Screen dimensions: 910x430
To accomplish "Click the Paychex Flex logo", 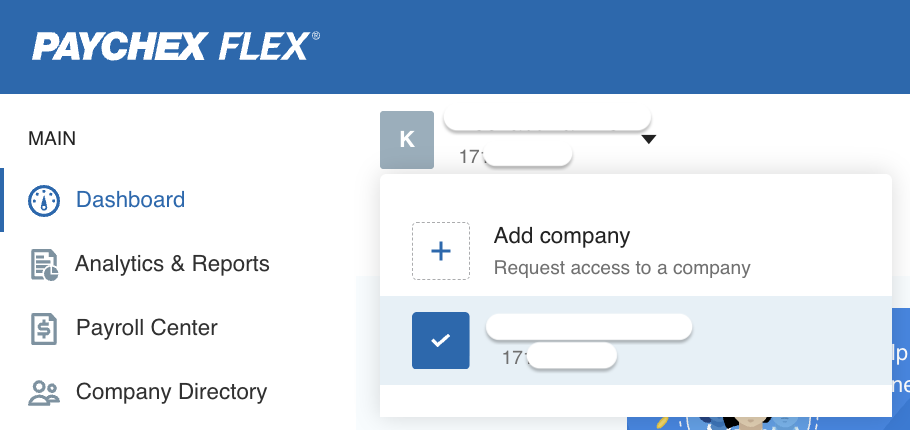I will coord(176,46).
